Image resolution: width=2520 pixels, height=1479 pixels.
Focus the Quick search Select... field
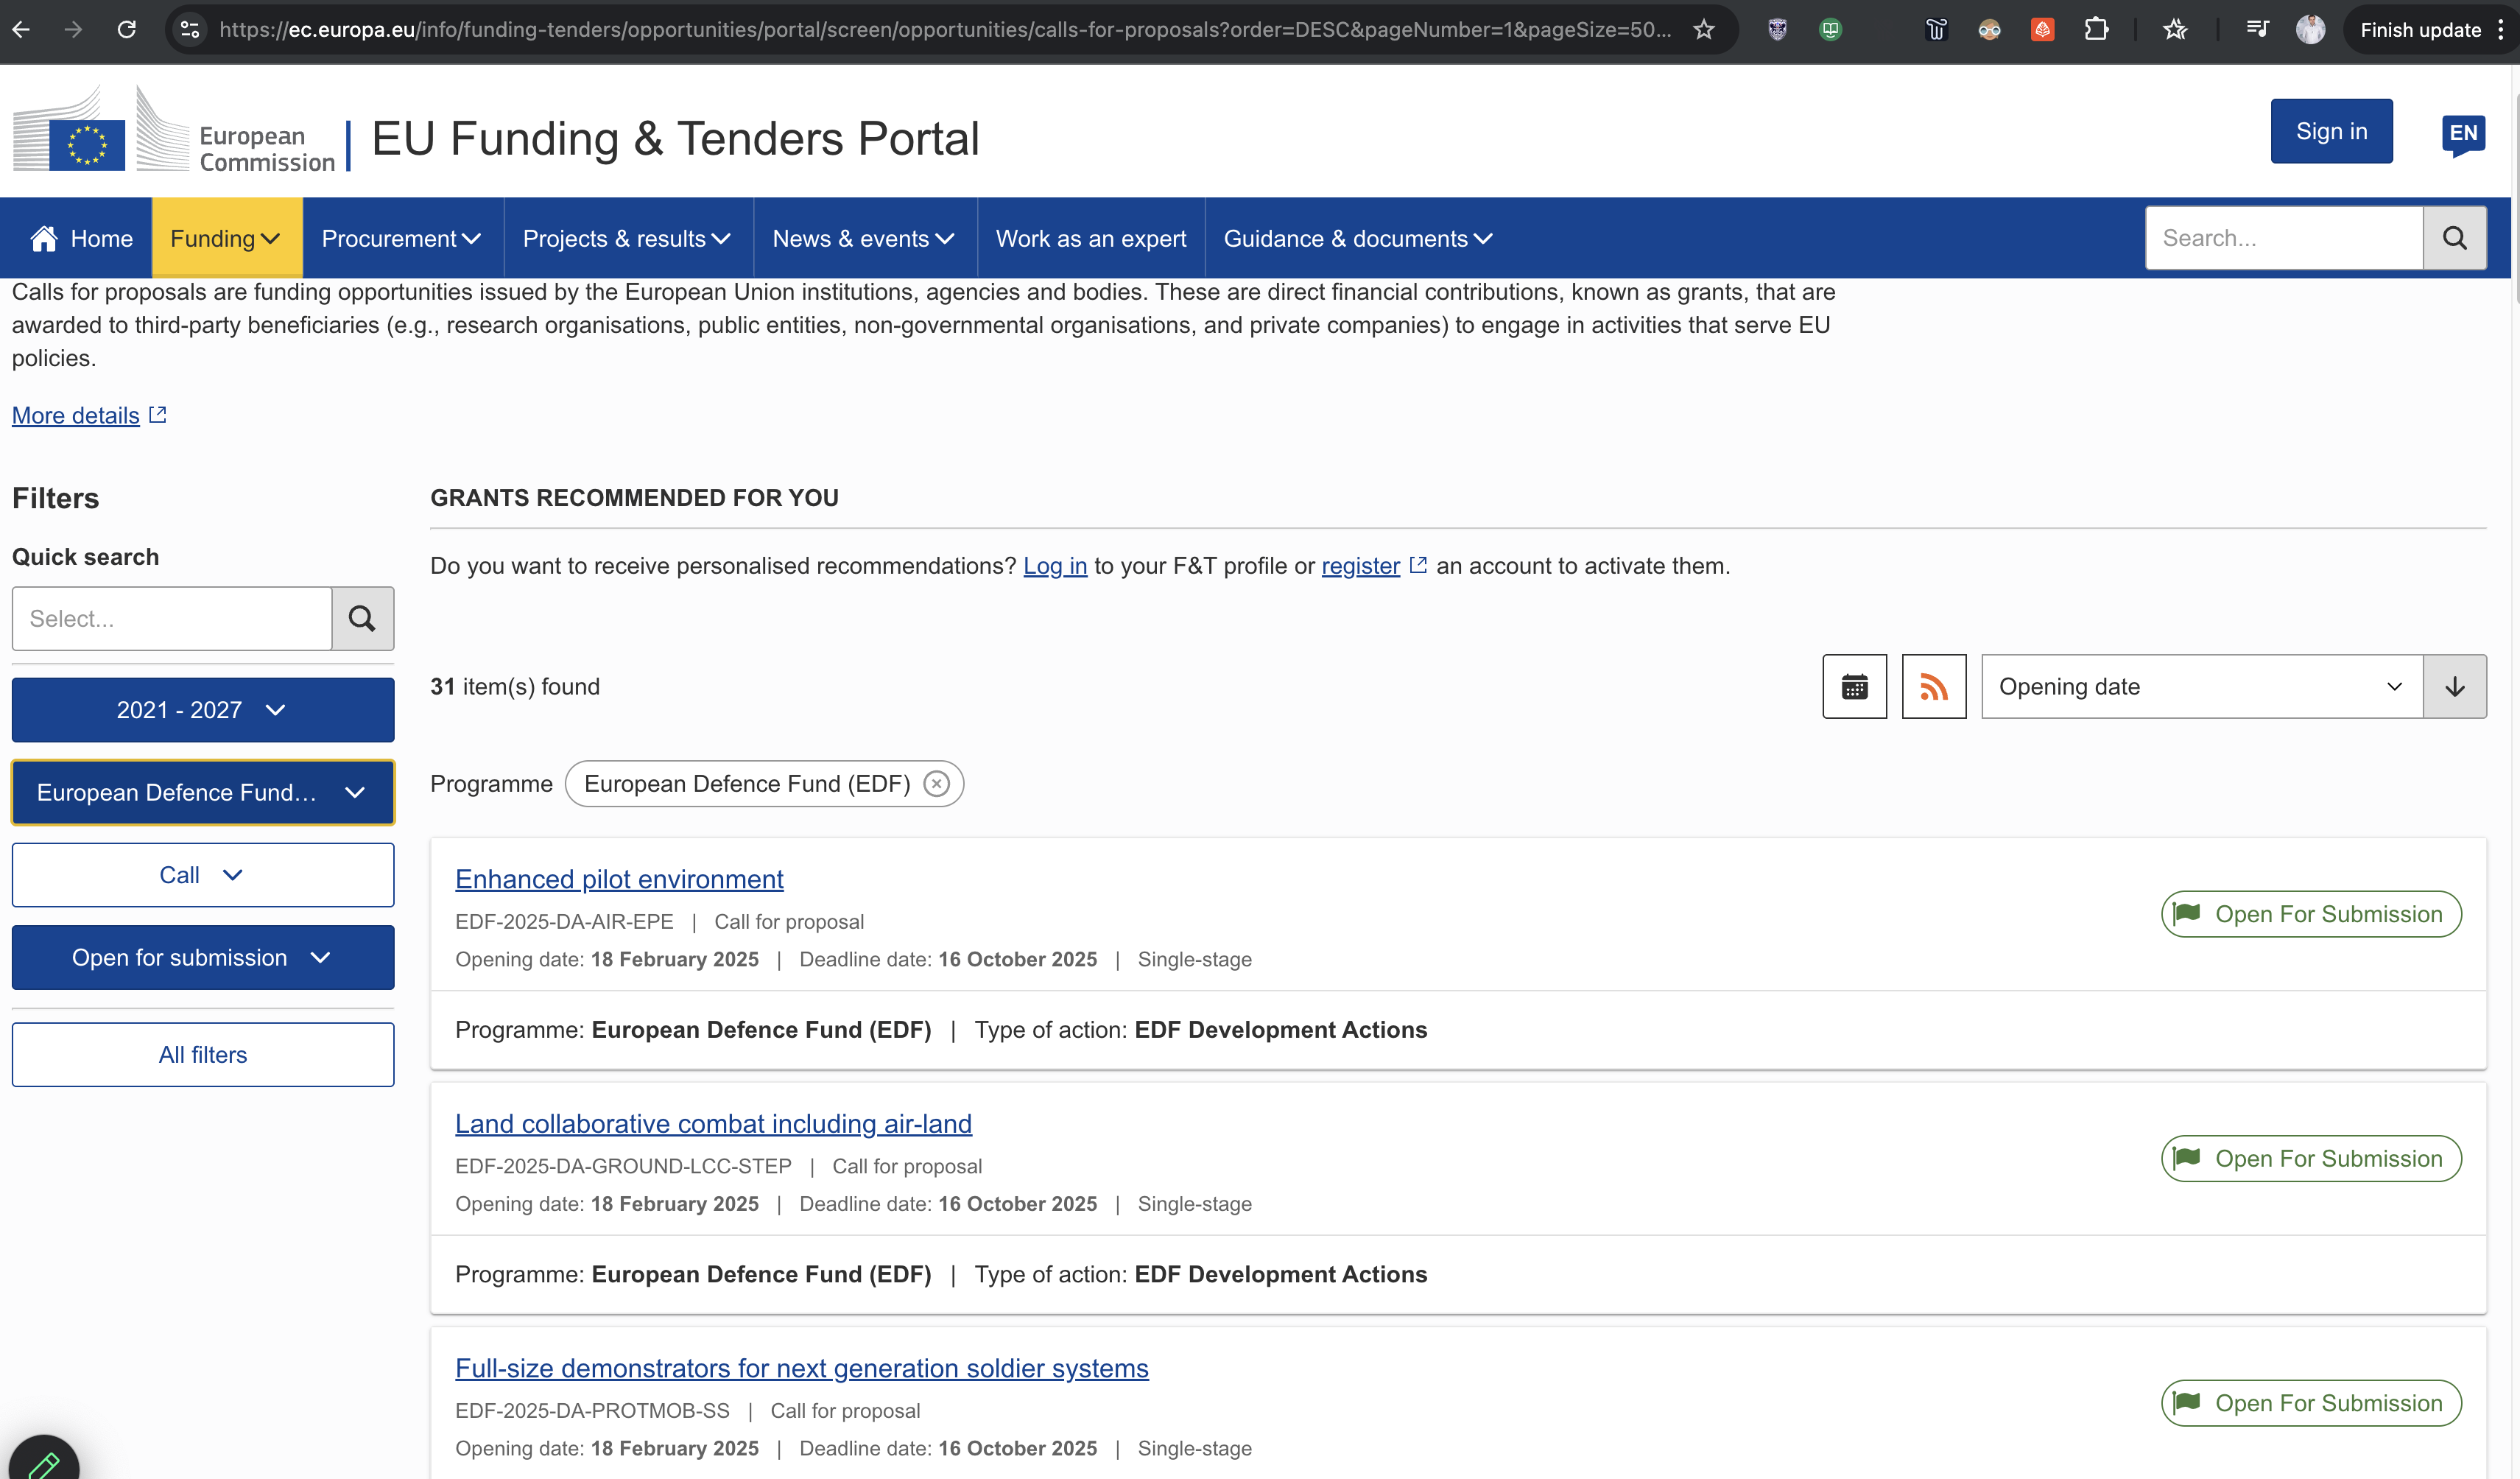click(172, 618)
